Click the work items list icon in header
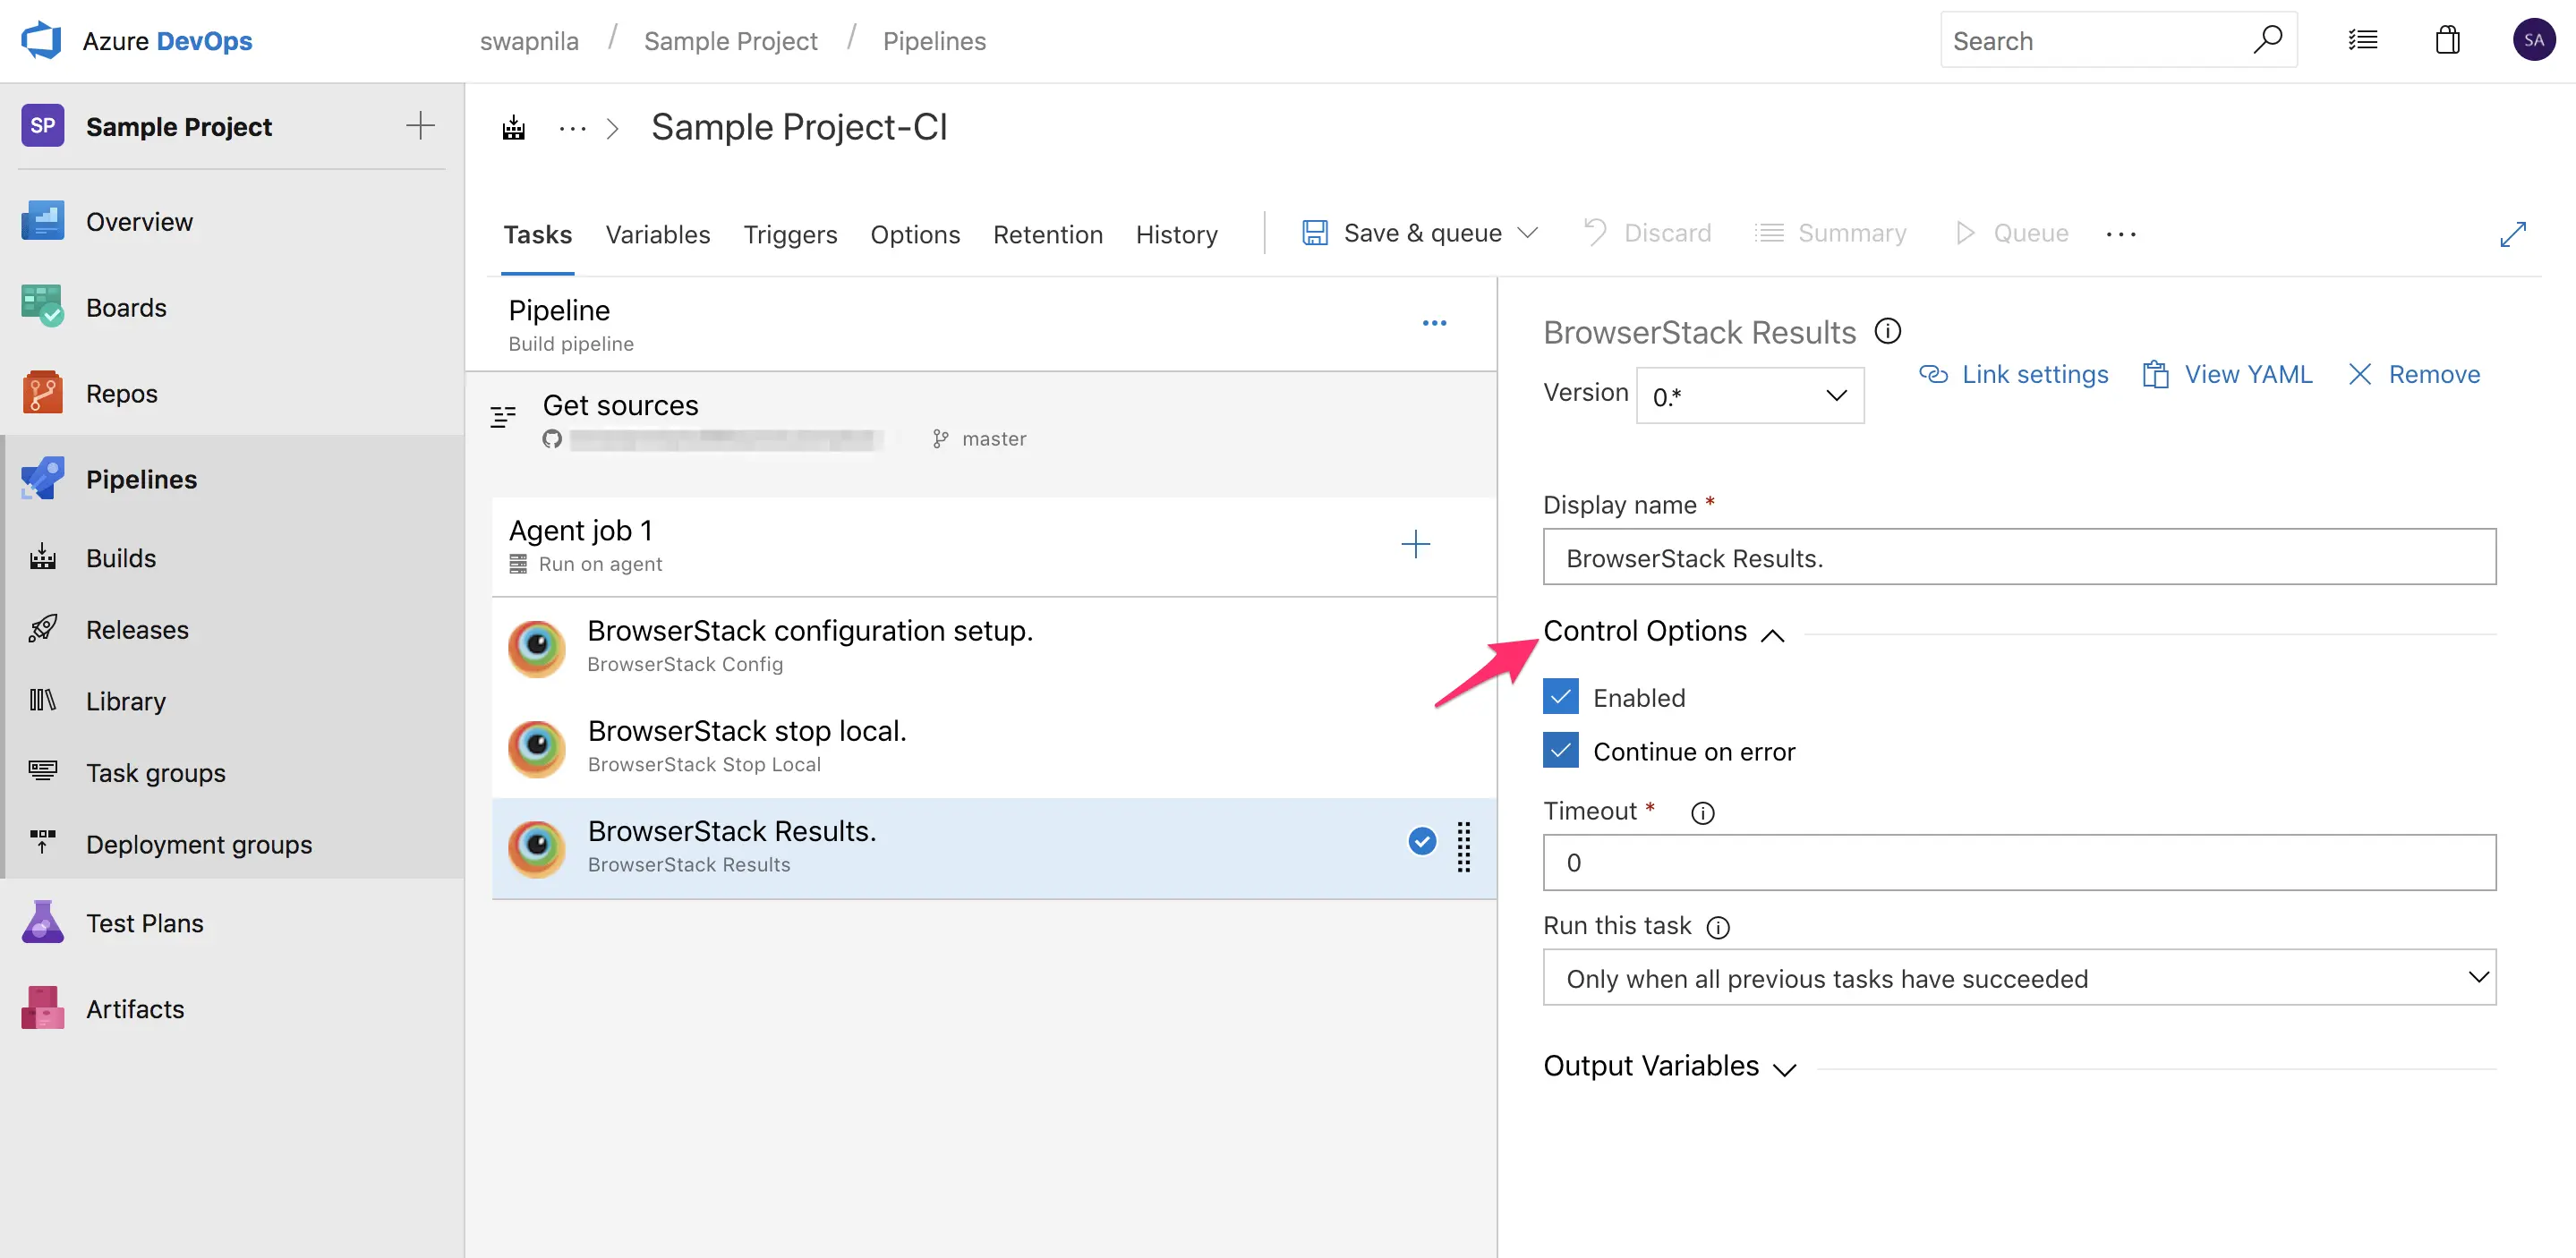 pos(2362,40)
